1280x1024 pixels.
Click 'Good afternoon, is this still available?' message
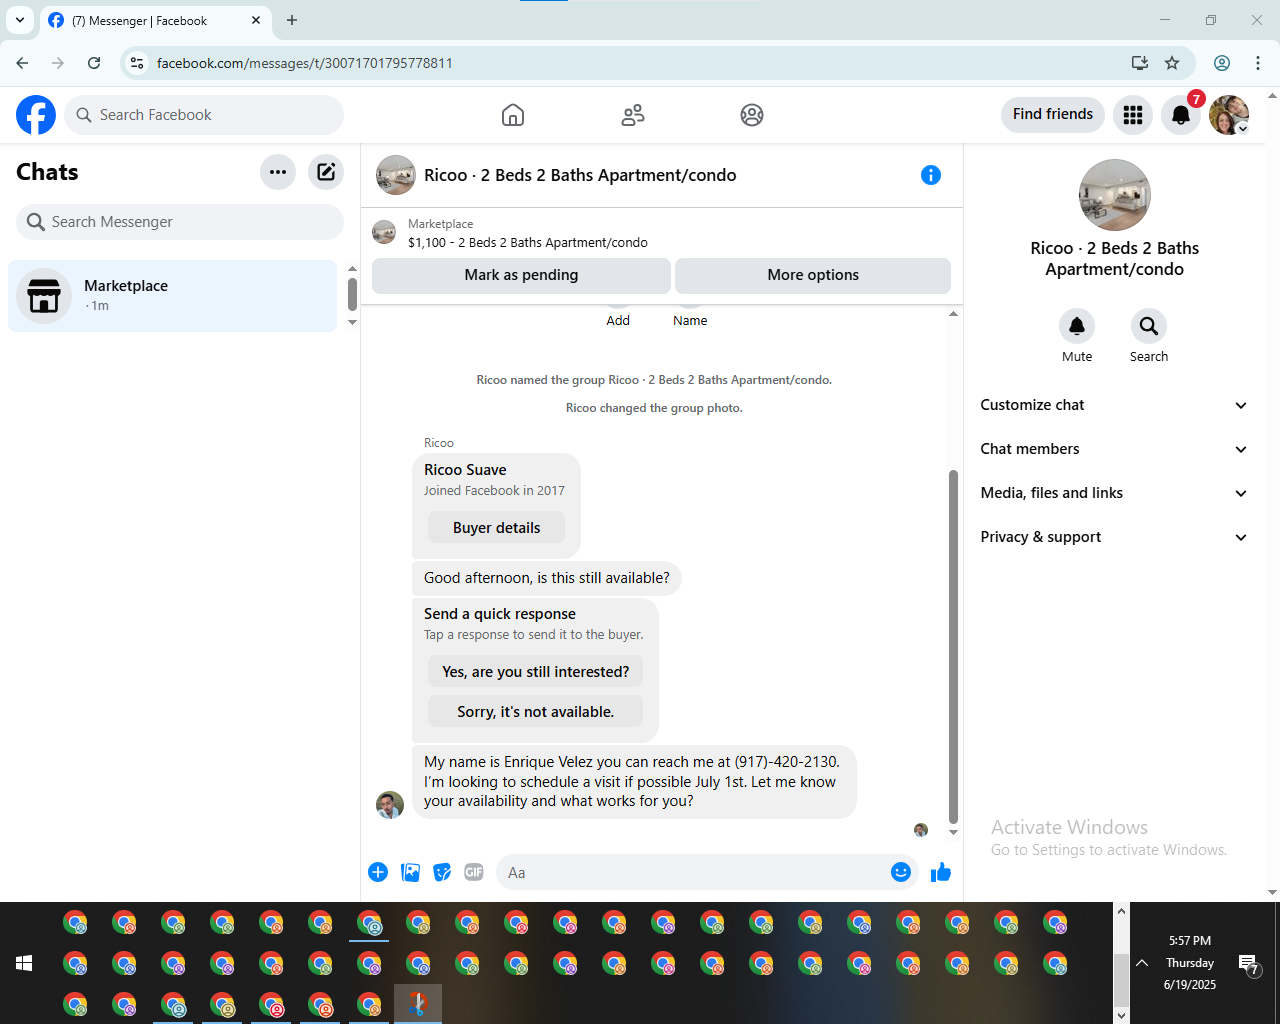click(547, 578)
